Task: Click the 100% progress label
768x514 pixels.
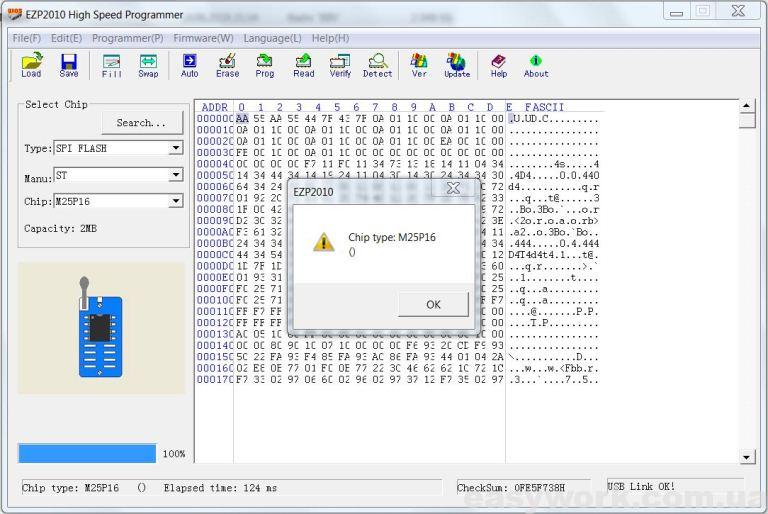Action: coord(174,454)
